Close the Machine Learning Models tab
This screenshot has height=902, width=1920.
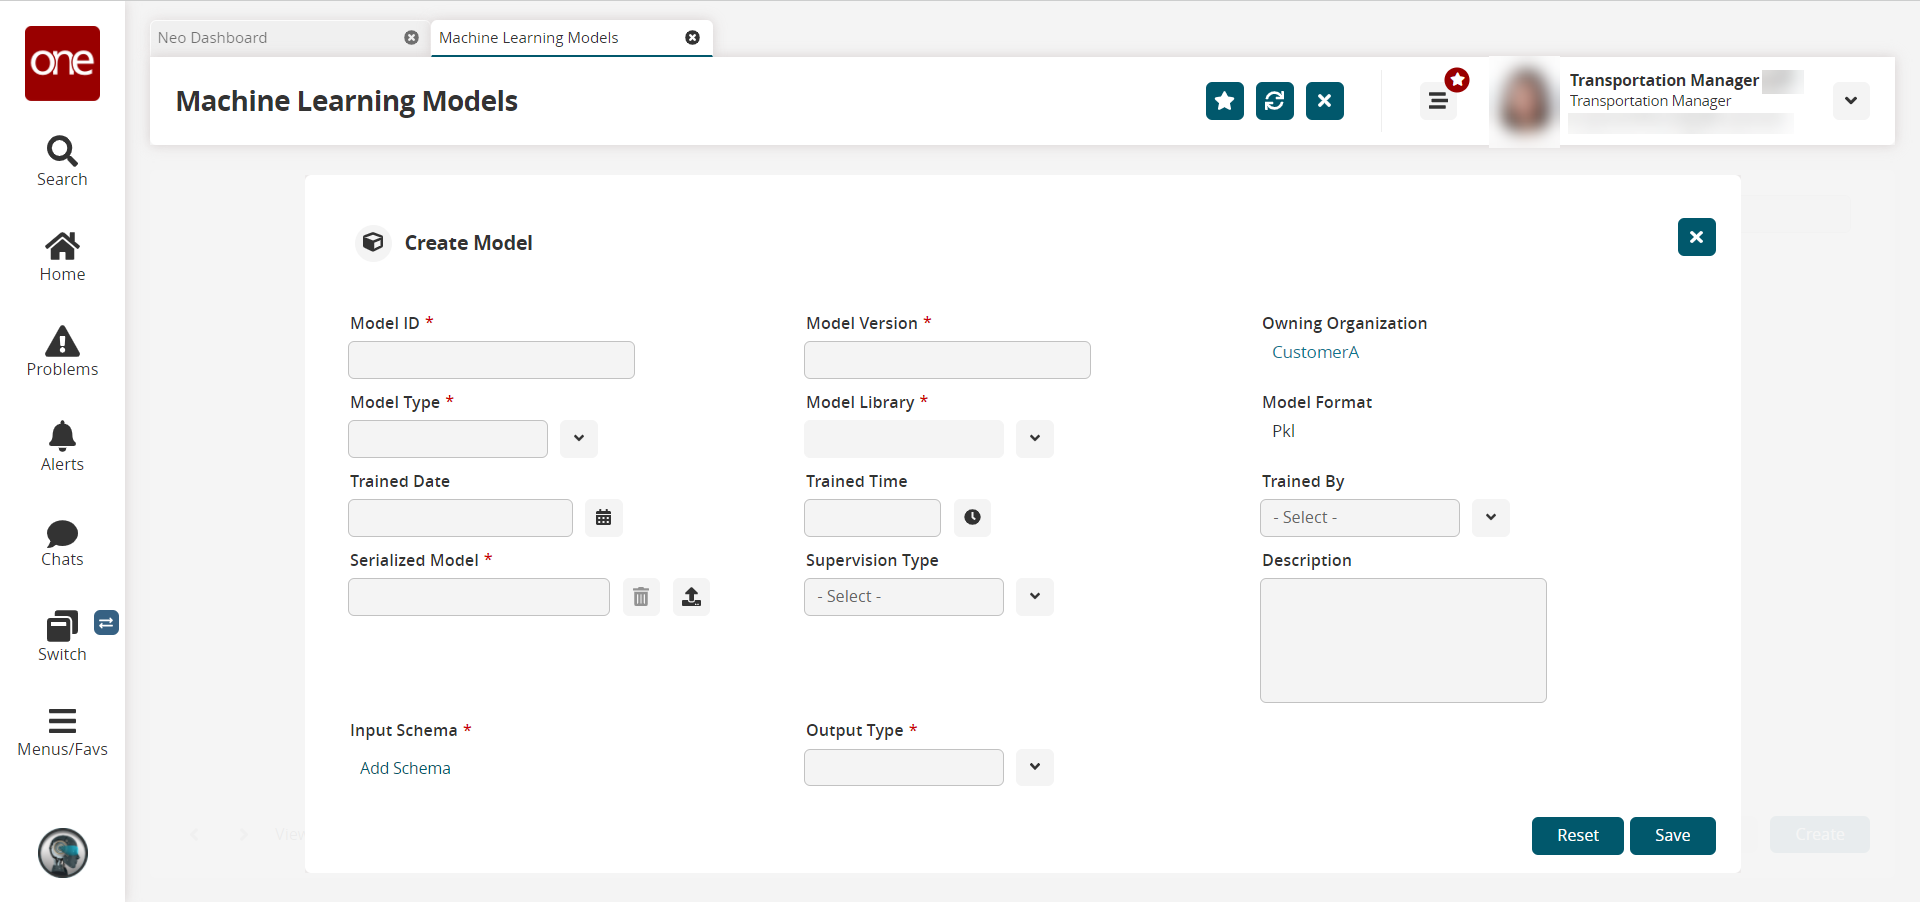(692, 38)
